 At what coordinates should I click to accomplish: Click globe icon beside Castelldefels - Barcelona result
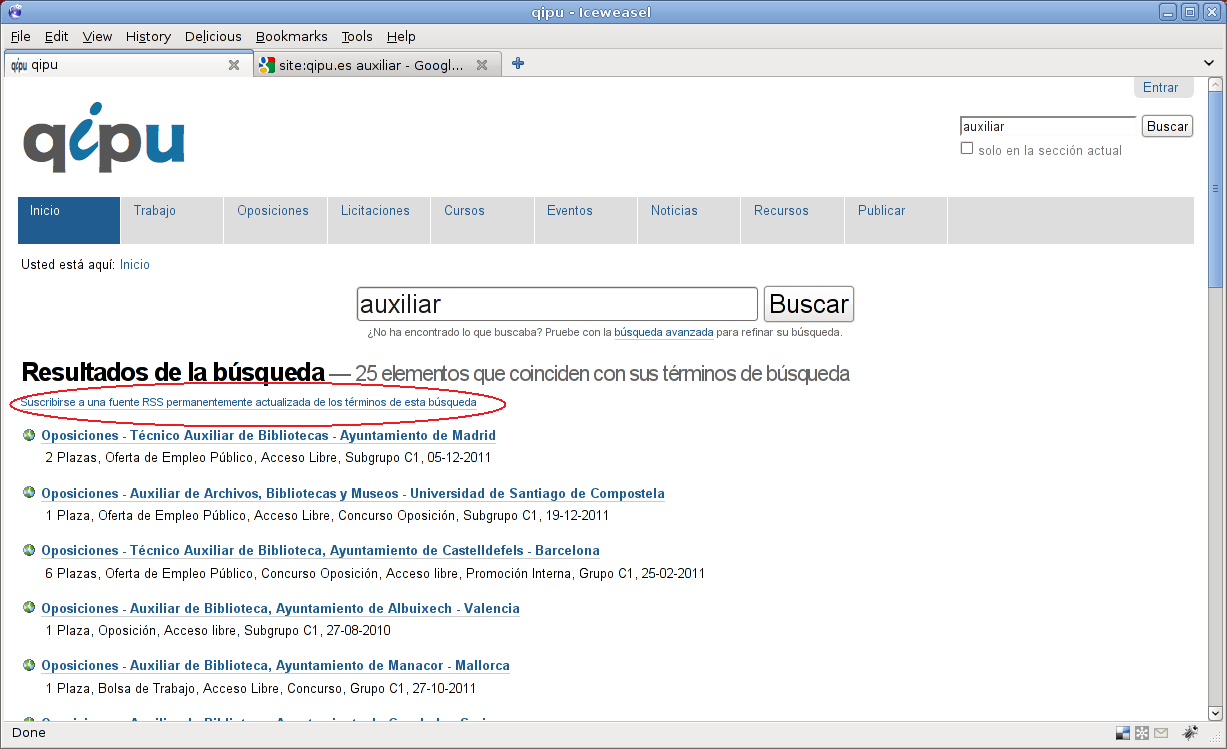coord(29,550)
